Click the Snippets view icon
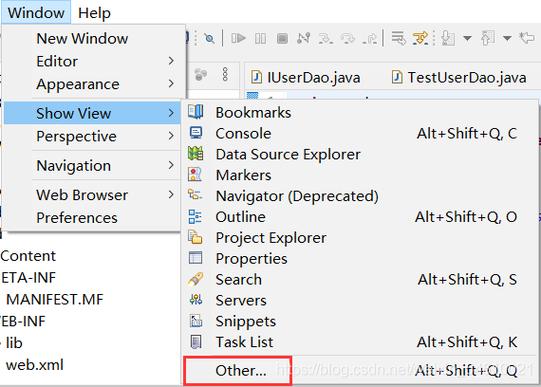Screen dimensions: 541x387 (x=196, y=321)
